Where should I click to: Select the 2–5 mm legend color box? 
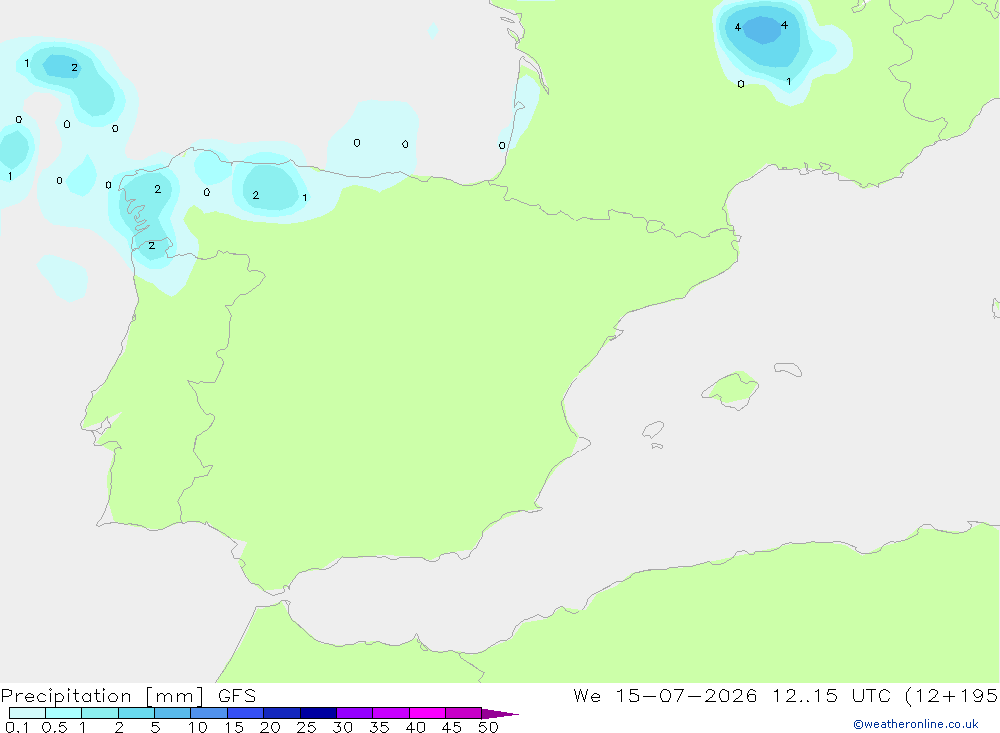pyautogui.click(x=136, y=713)
